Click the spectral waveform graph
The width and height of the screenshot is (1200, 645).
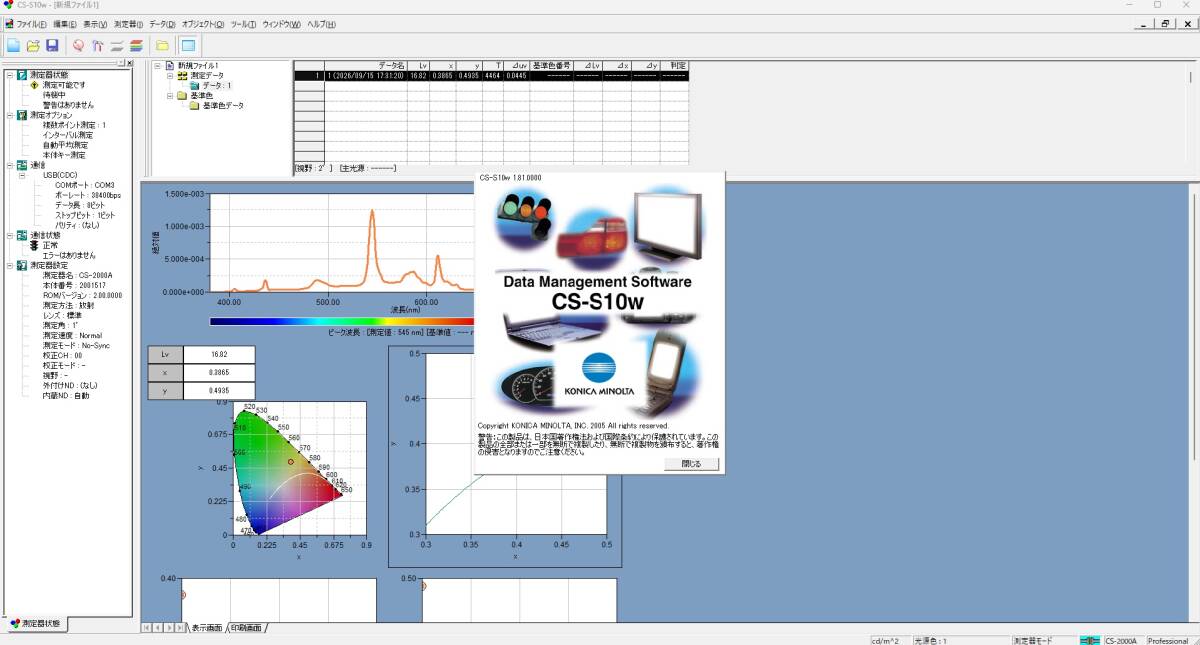pyautogui.click(x=342, y=243)
